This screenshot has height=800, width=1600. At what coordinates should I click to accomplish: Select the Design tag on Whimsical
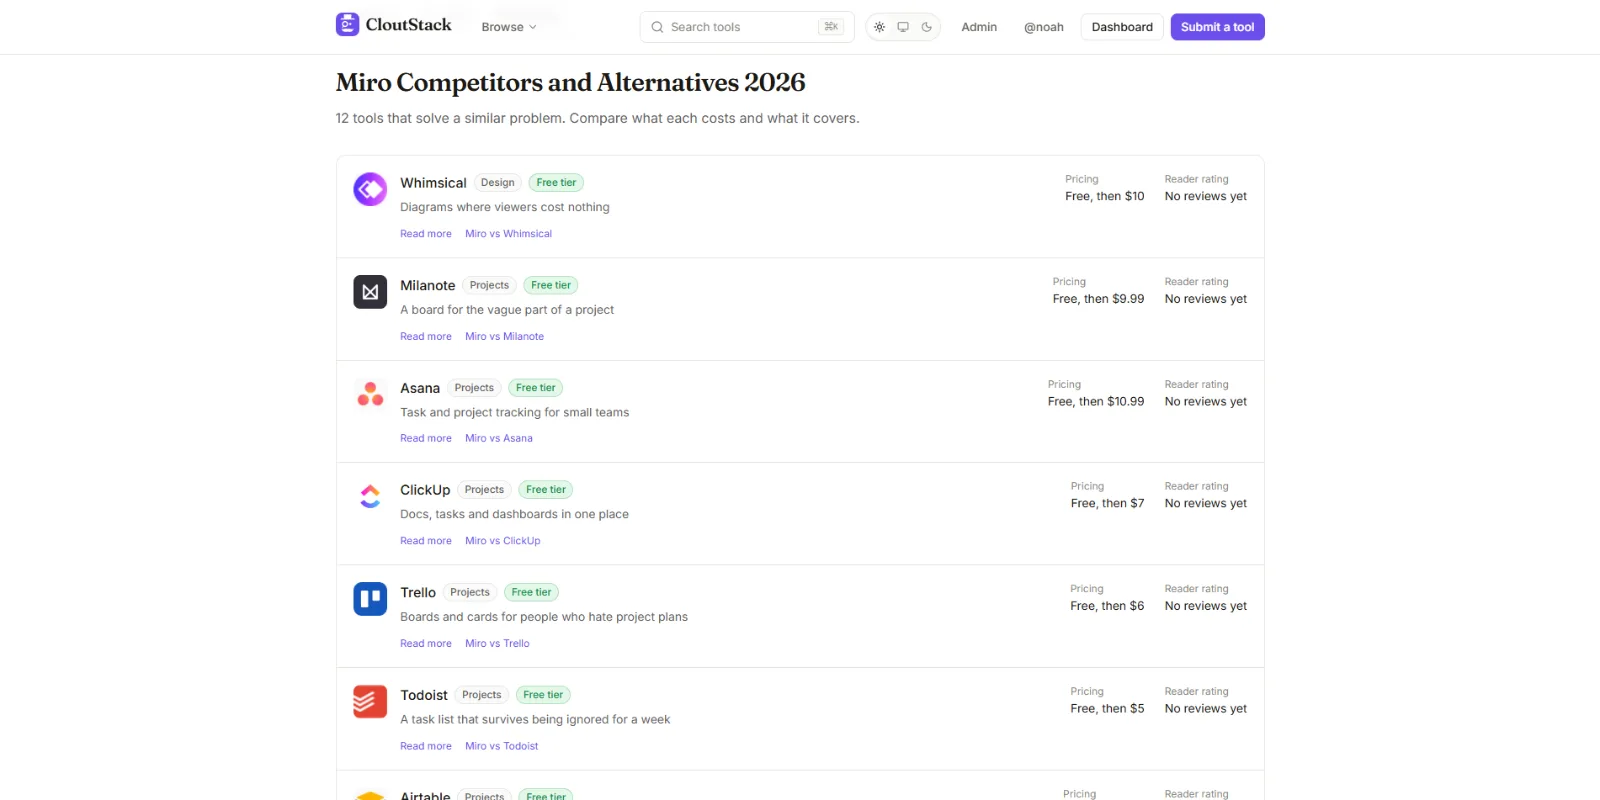[498, 183]
